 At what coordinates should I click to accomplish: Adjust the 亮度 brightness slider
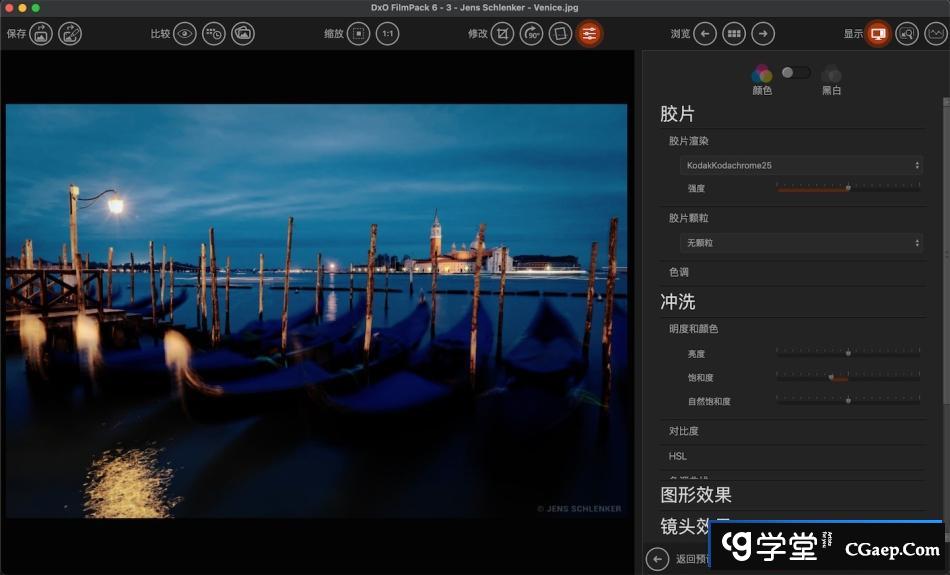click(848, 353)
